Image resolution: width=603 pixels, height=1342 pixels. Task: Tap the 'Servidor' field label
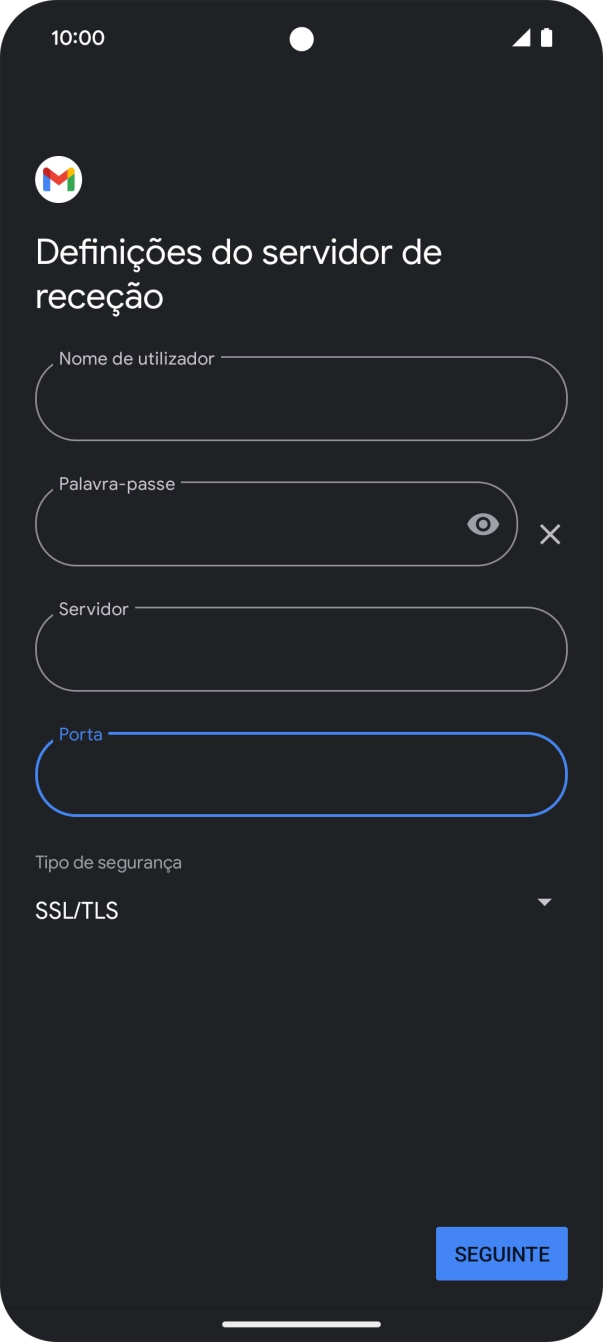(x=94, y=609)
